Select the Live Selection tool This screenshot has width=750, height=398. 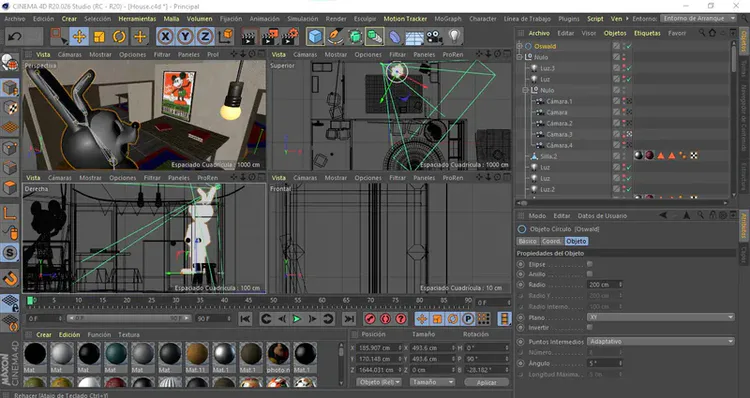point(58,37)
